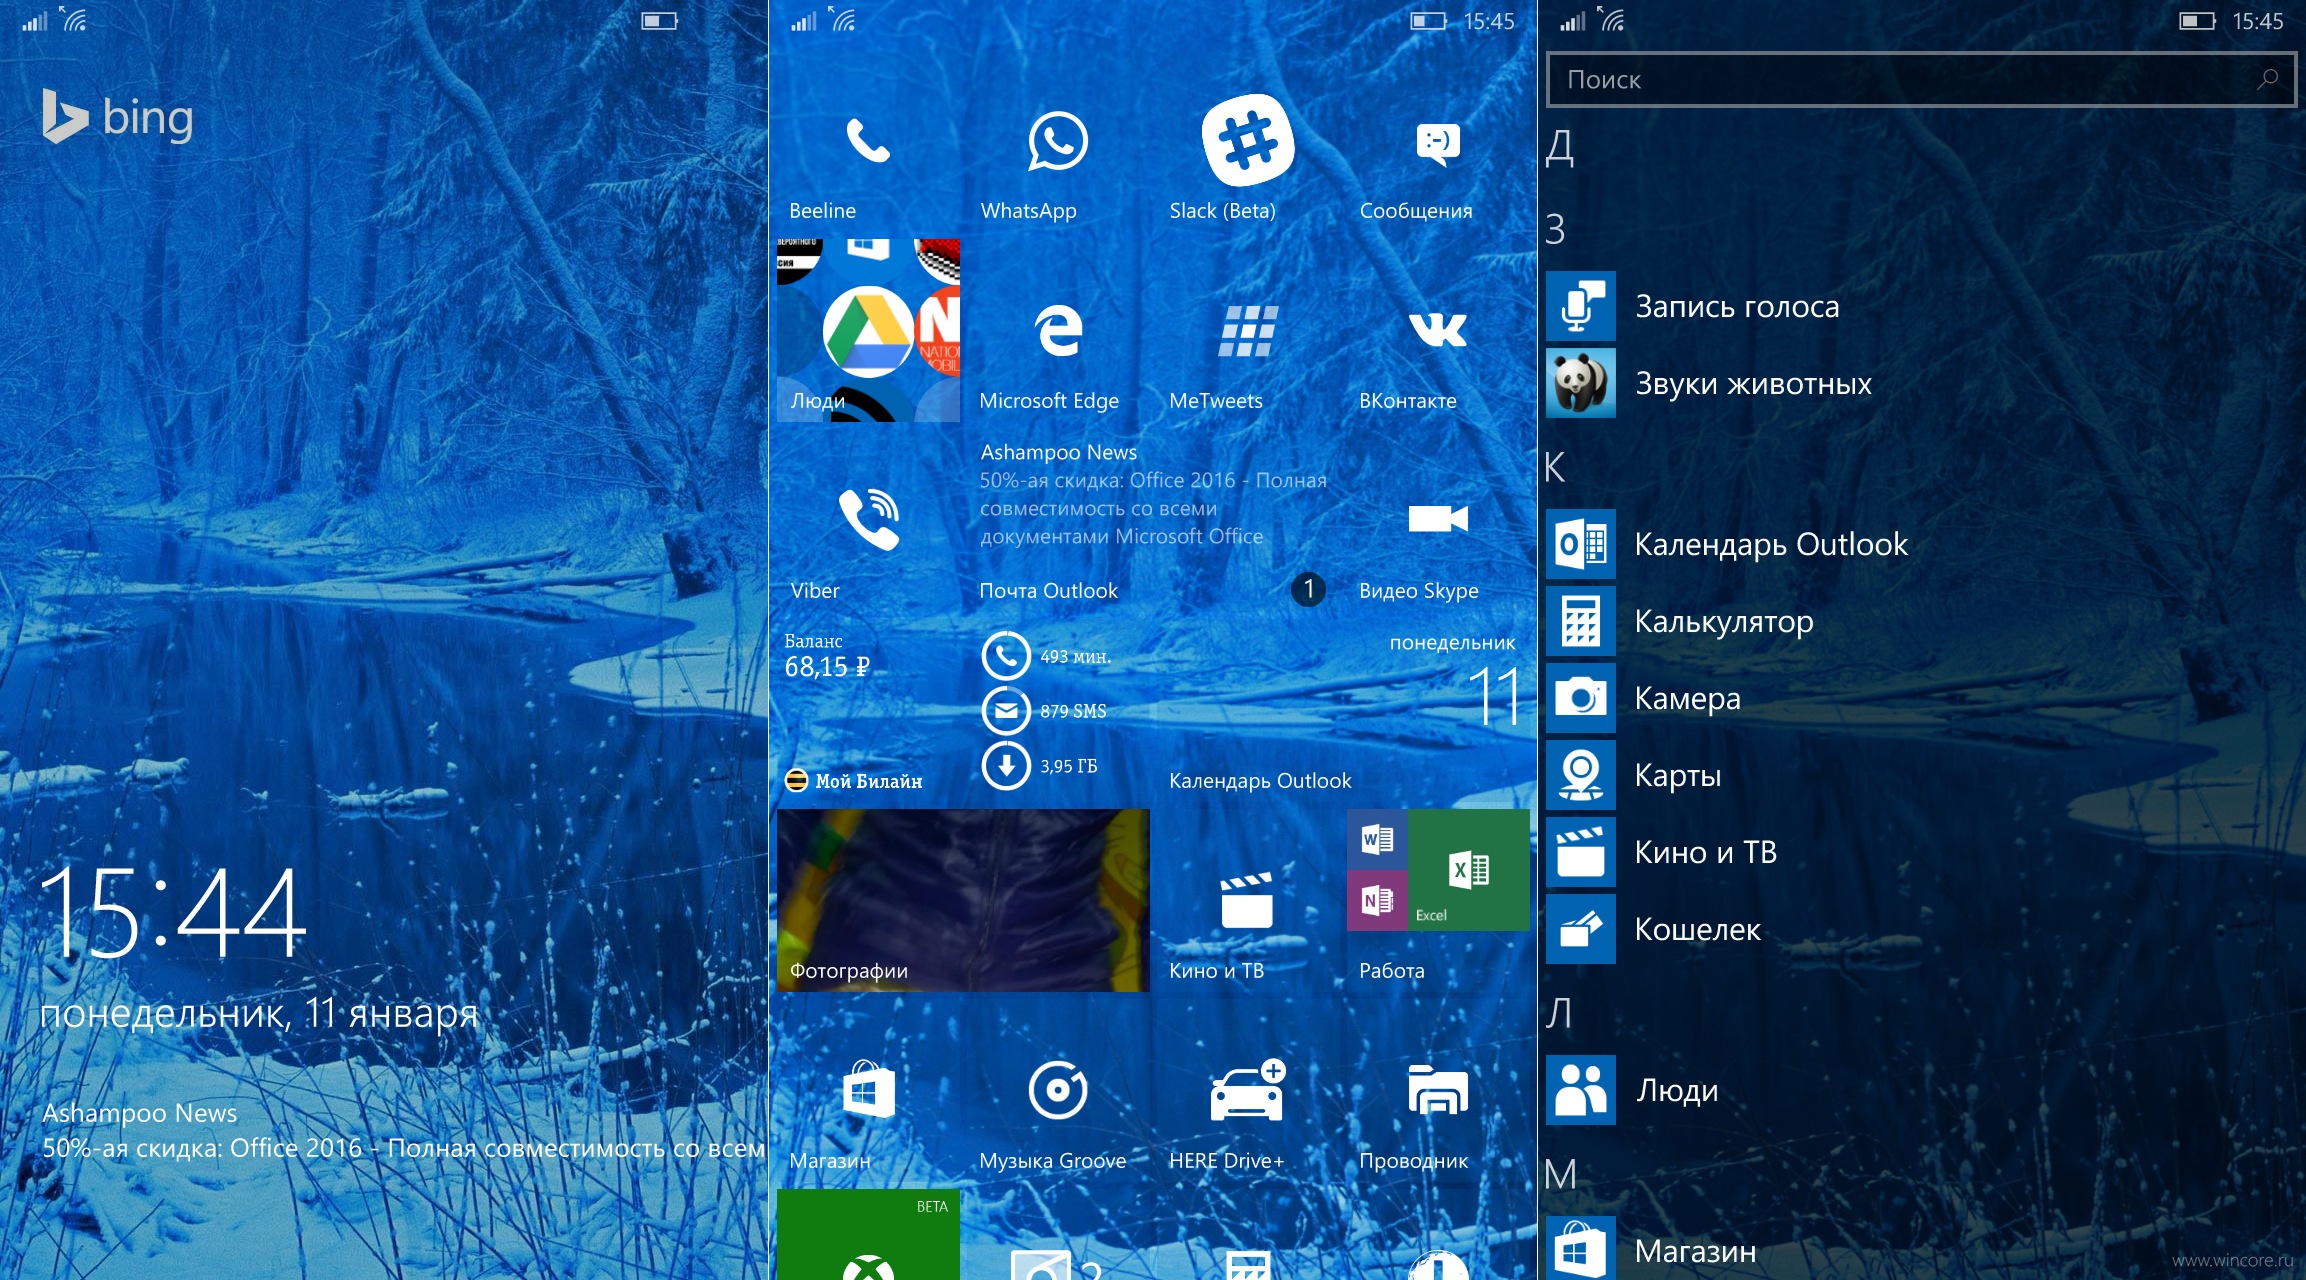This screenshot has width=2306, height=1280.
Task: Launch Камера from the app list
Action: pos(1920,698)
